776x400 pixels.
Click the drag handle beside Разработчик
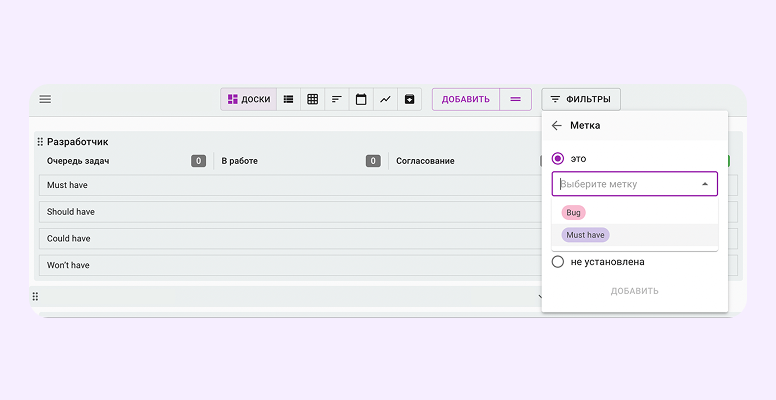tap(40, 142)
